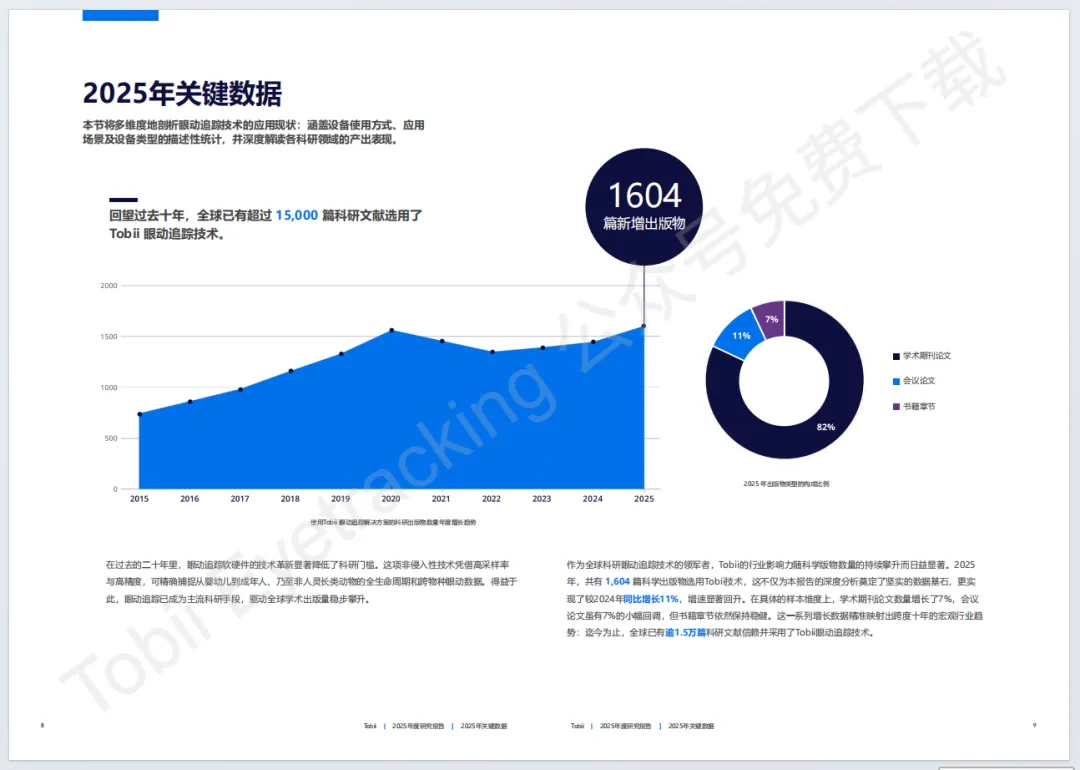Click x-axis year label 2017
Viewport: 1080px width, 770px height.
click(x=240, y=499)
